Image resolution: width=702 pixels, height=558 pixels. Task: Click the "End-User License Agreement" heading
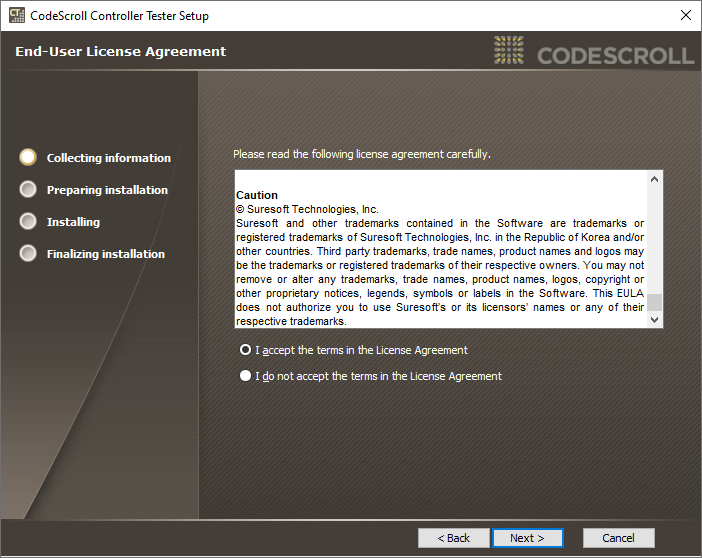click(121, 52)
